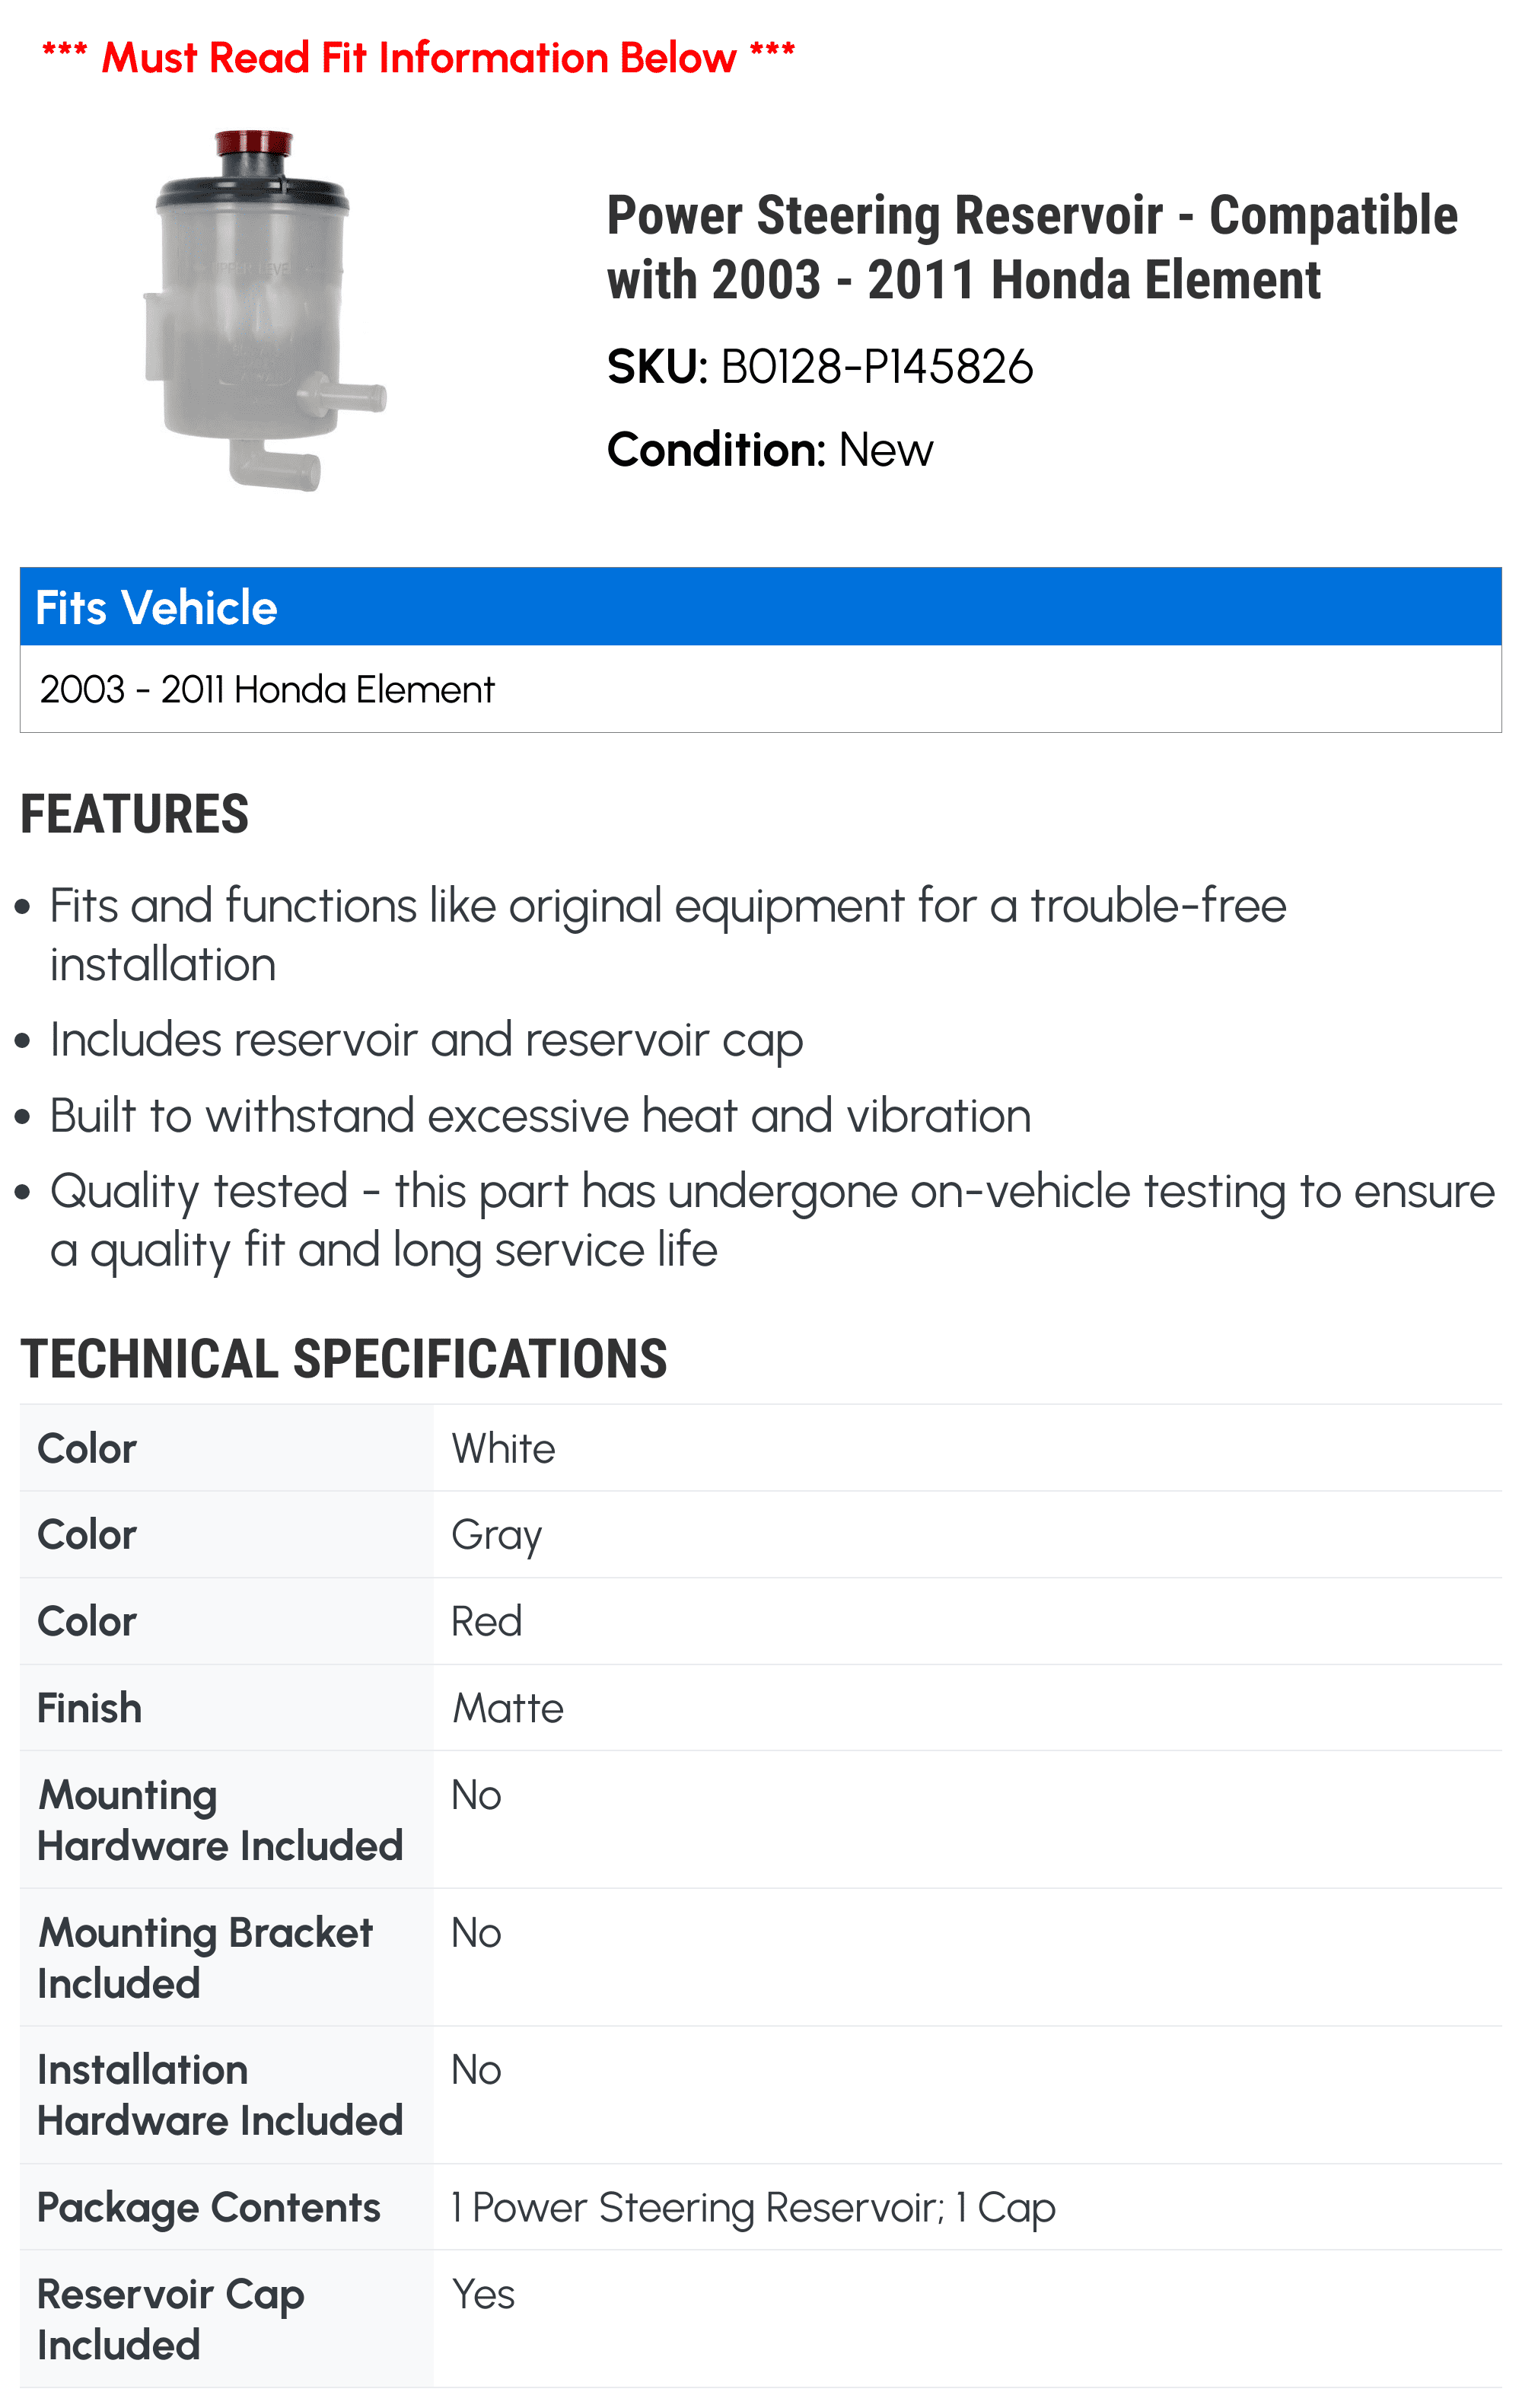Click the Condition: New label
This screenshot has width=1522, height=2408.
pos(770,450)
